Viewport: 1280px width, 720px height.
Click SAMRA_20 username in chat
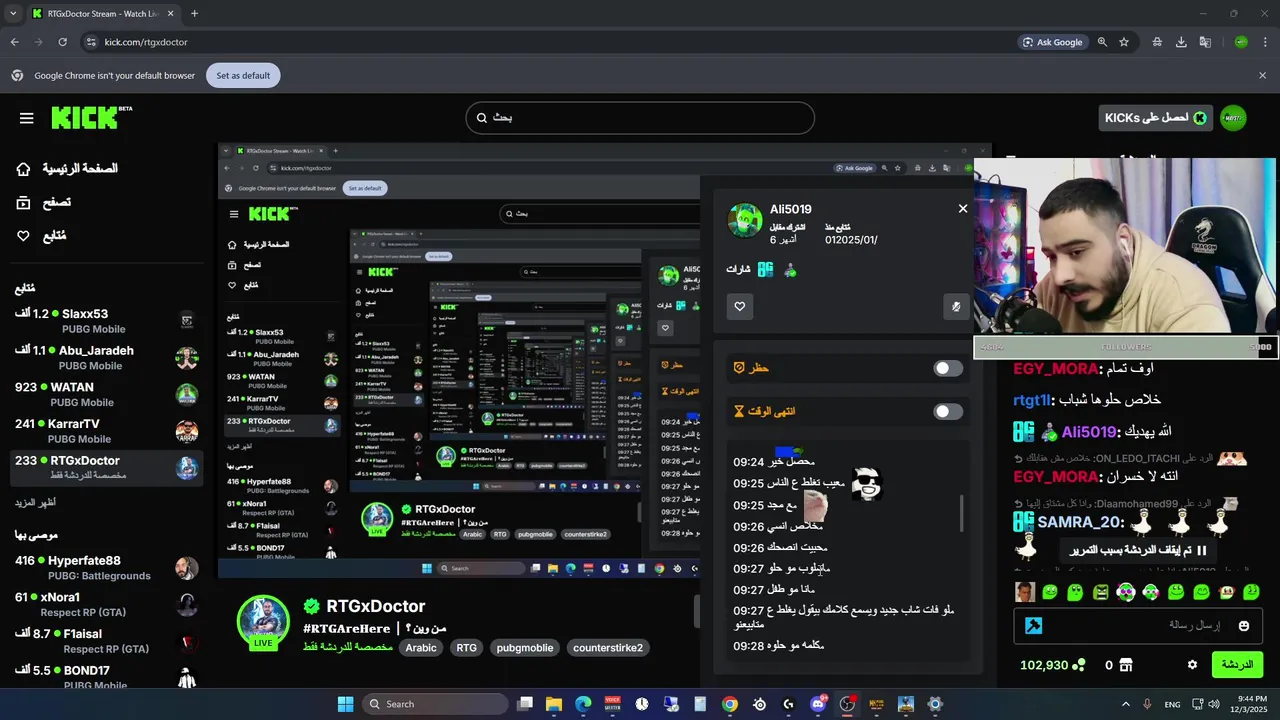1081,522
